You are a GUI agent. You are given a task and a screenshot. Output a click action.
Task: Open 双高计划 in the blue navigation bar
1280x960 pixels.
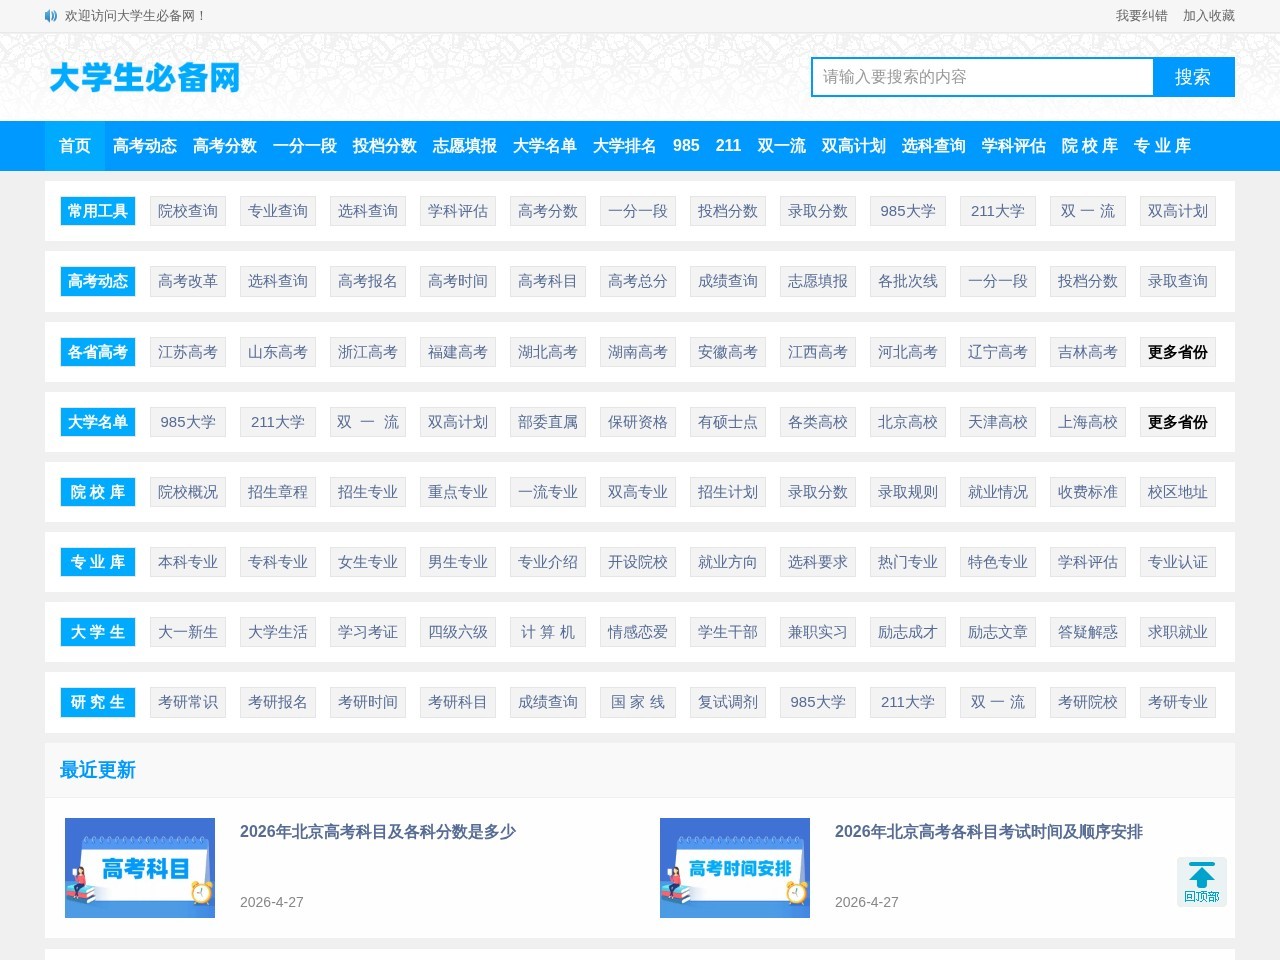click(x=854, y=146)
